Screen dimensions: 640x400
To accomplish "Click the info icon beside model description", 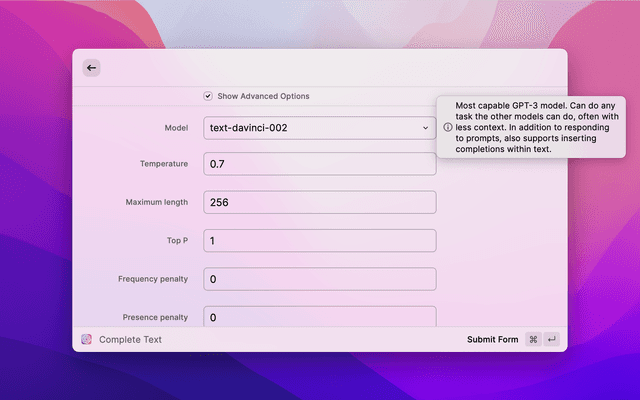I will coord(447,127).
